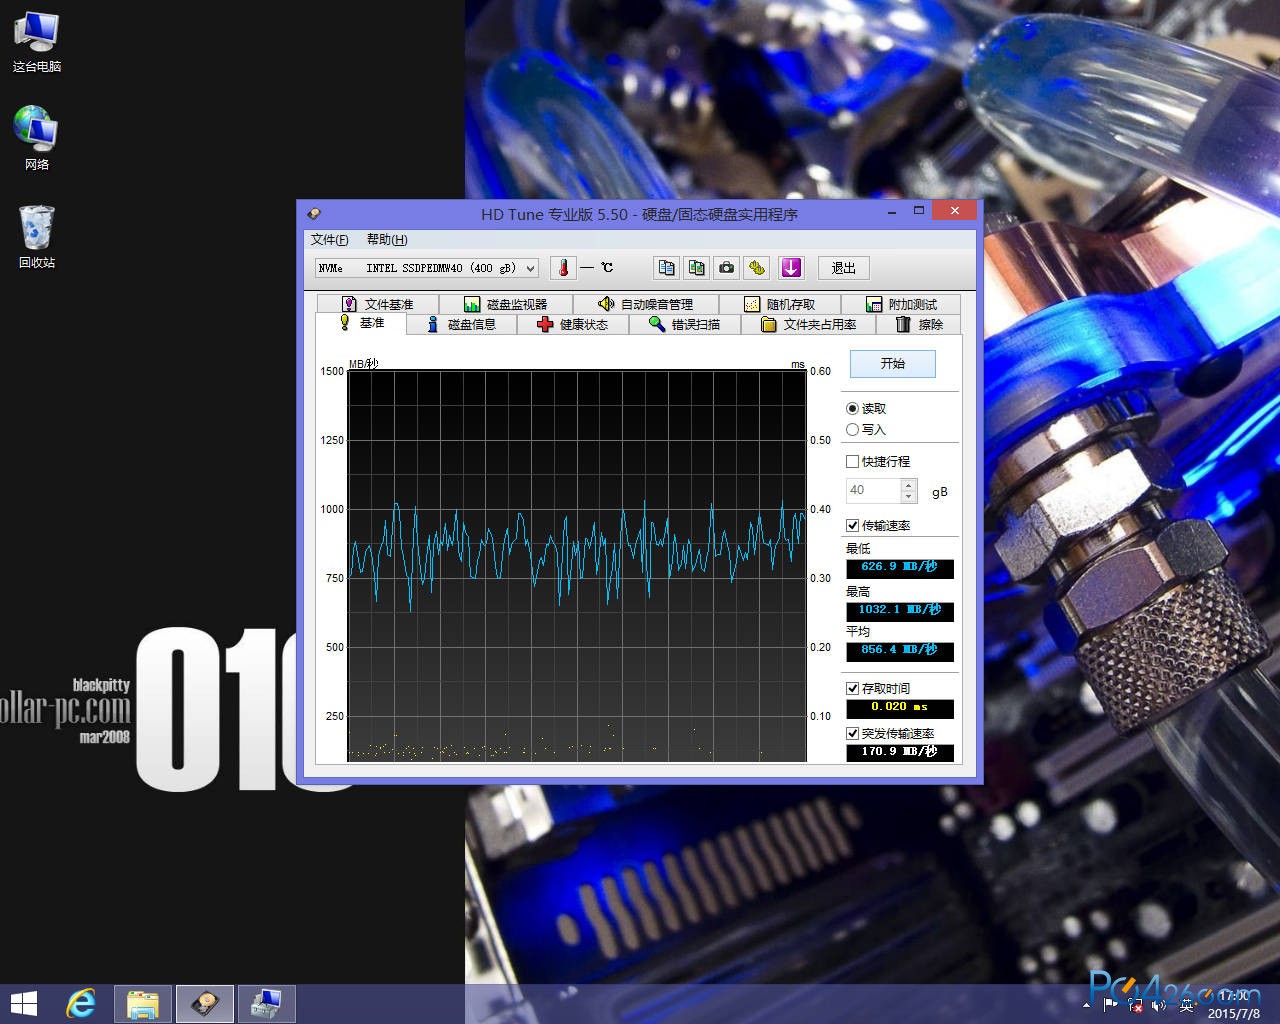The width and height of the screenshot is (1280, 1024).
Task: Open 这台电脑 desktop icon
Action: click(x=37, y=42)
